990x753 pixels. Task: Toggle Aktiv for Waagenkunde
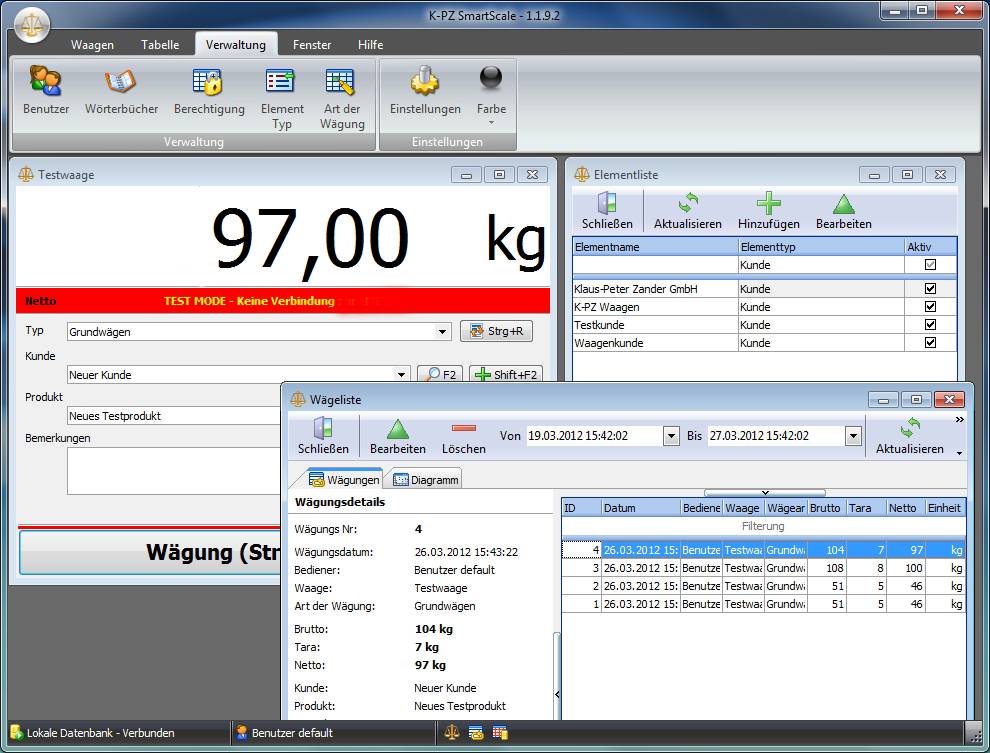[930, 343]
